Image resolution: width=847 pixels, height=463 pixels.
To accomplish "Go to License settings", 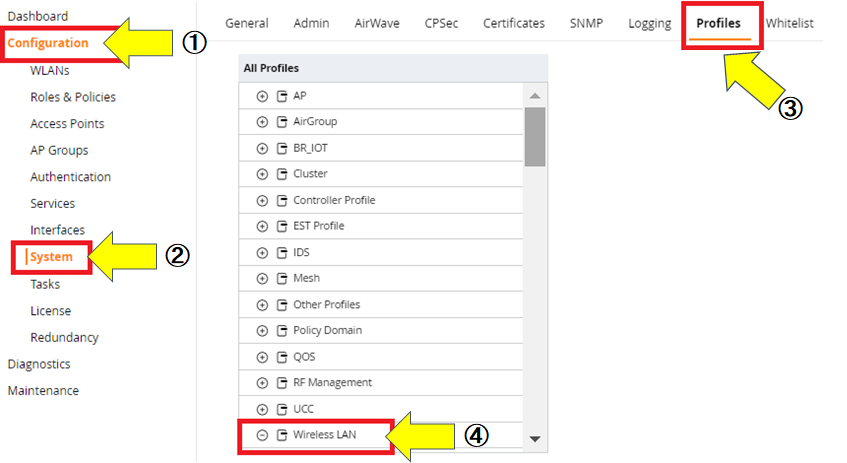I will [50, 311].
